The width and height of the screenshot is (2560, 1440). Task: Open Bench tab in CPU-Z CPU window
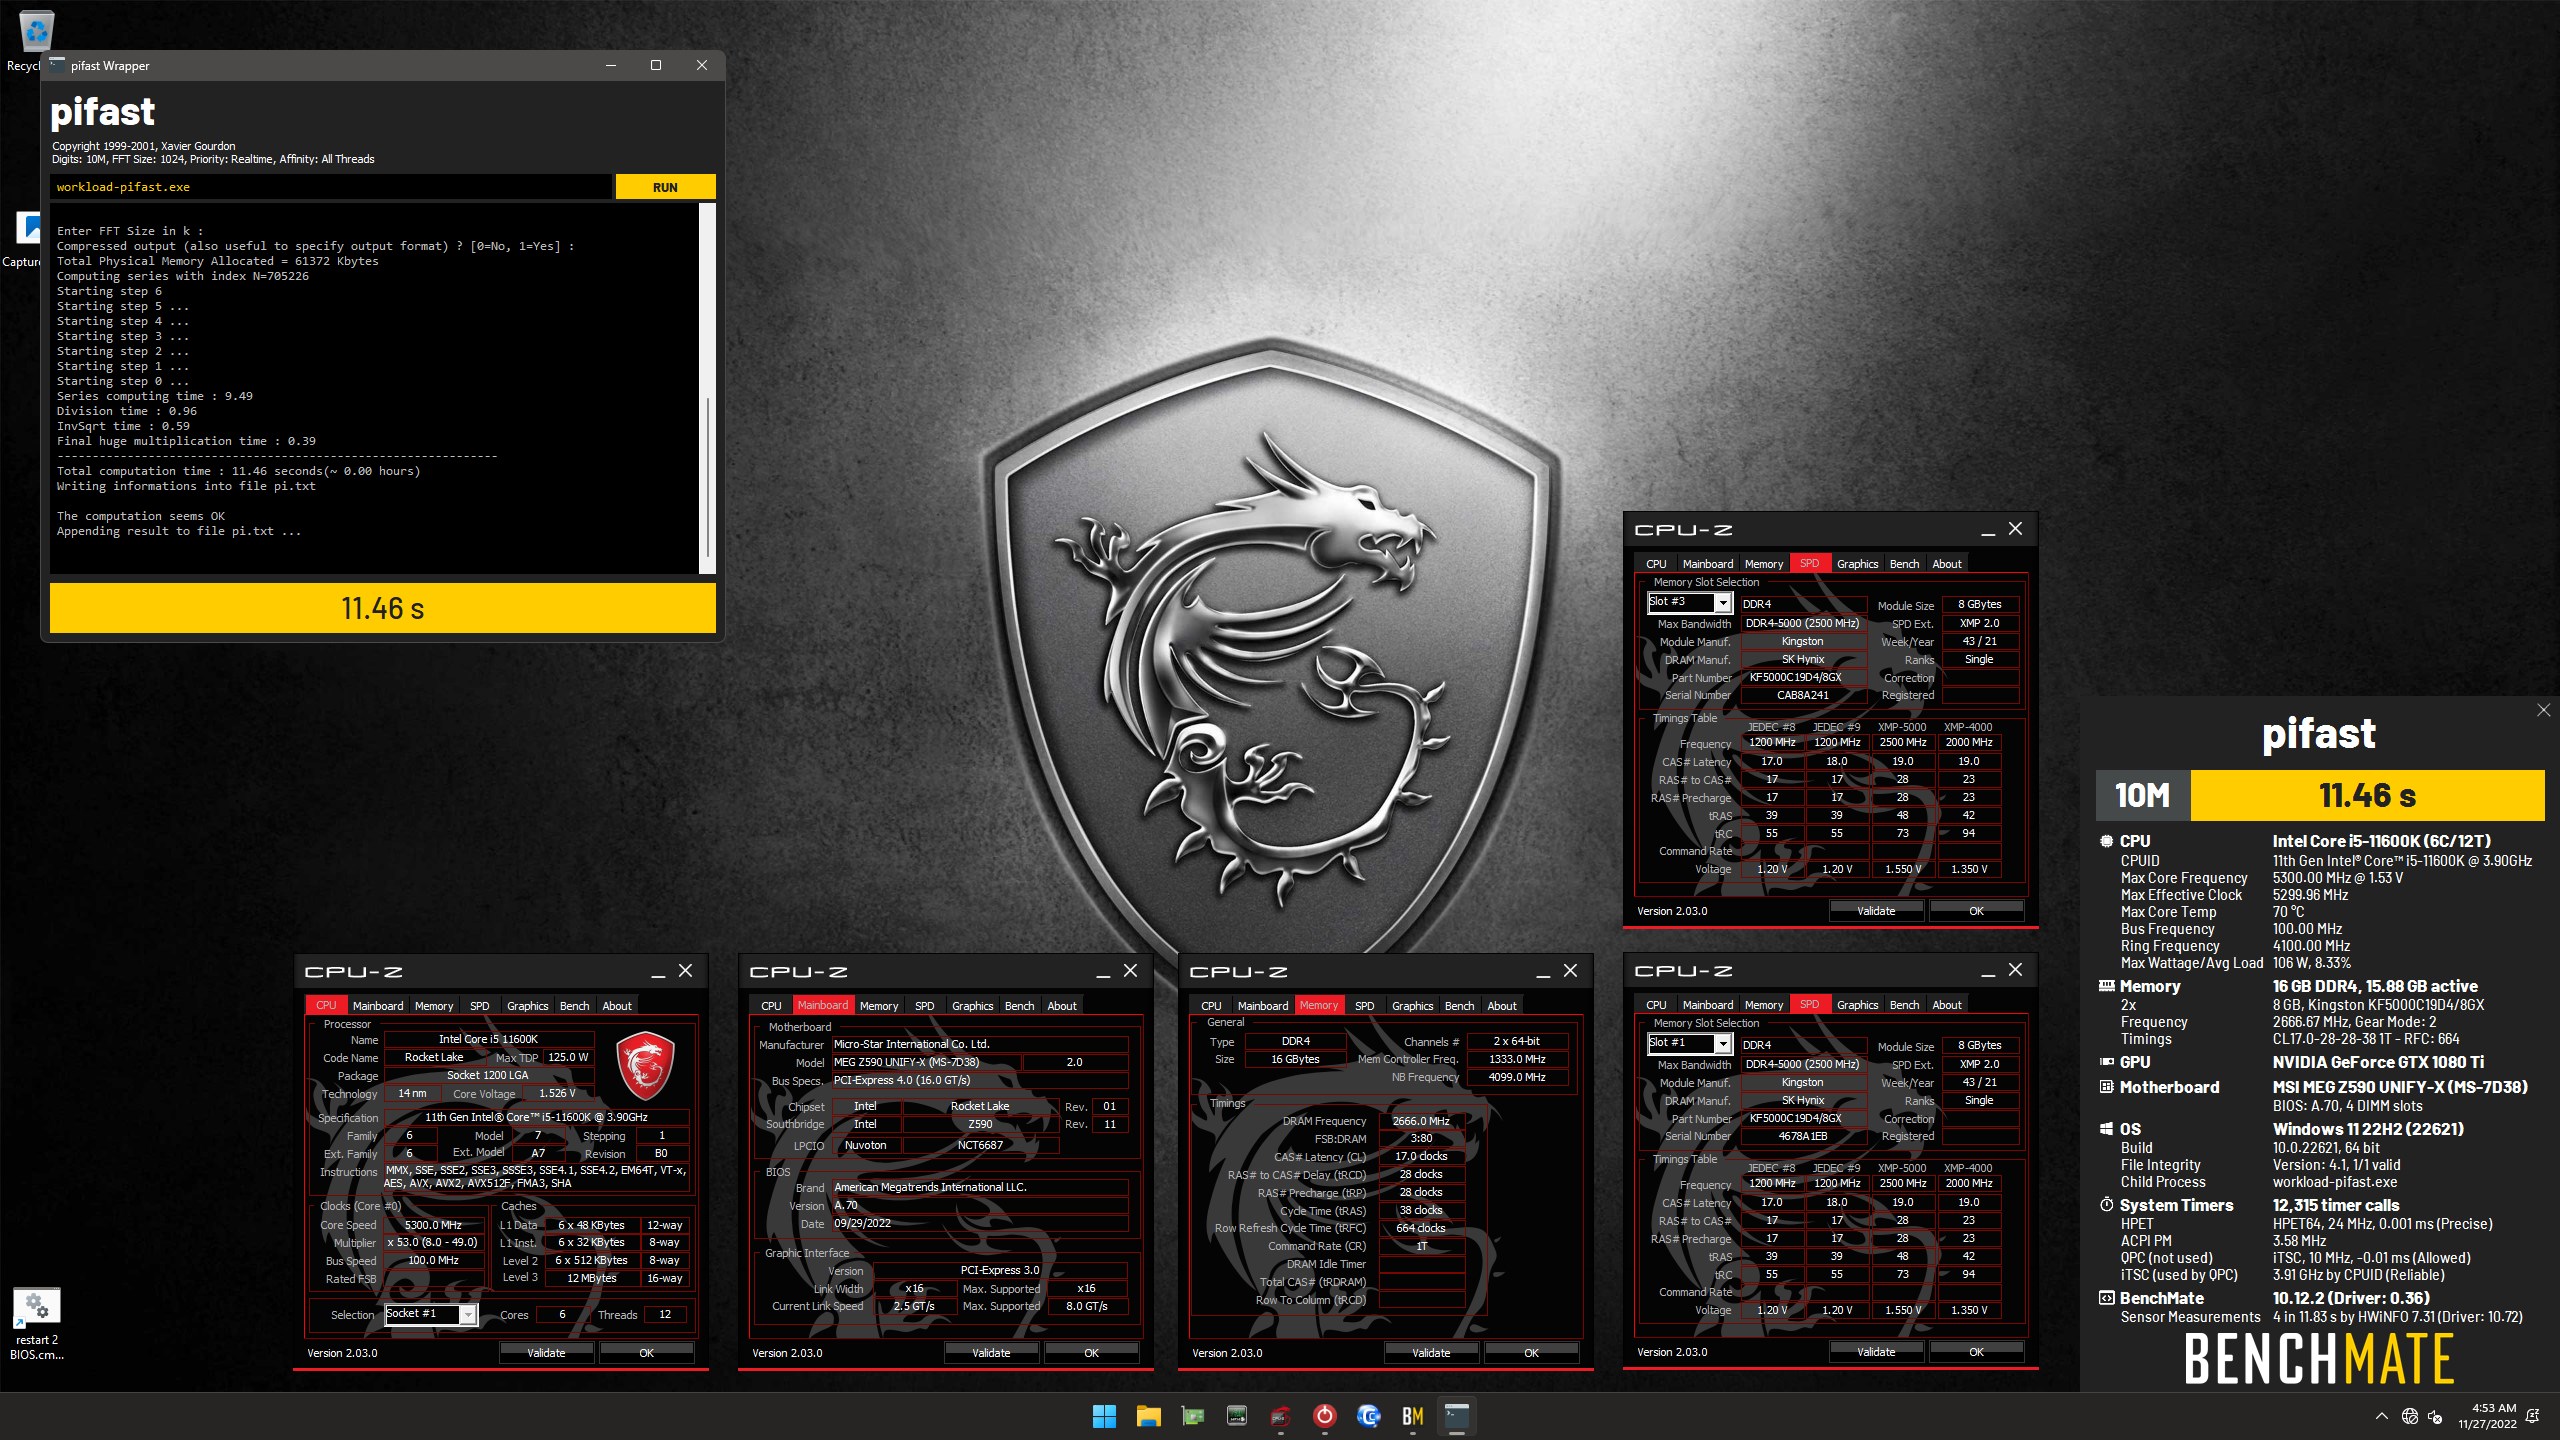click(574, 1006)
